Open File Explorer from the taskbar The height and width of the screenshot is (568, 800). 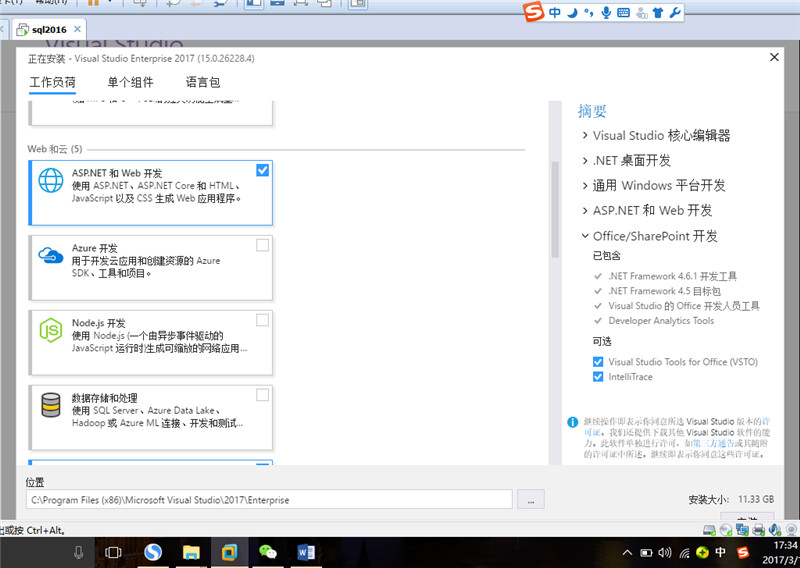click(191, 552)
